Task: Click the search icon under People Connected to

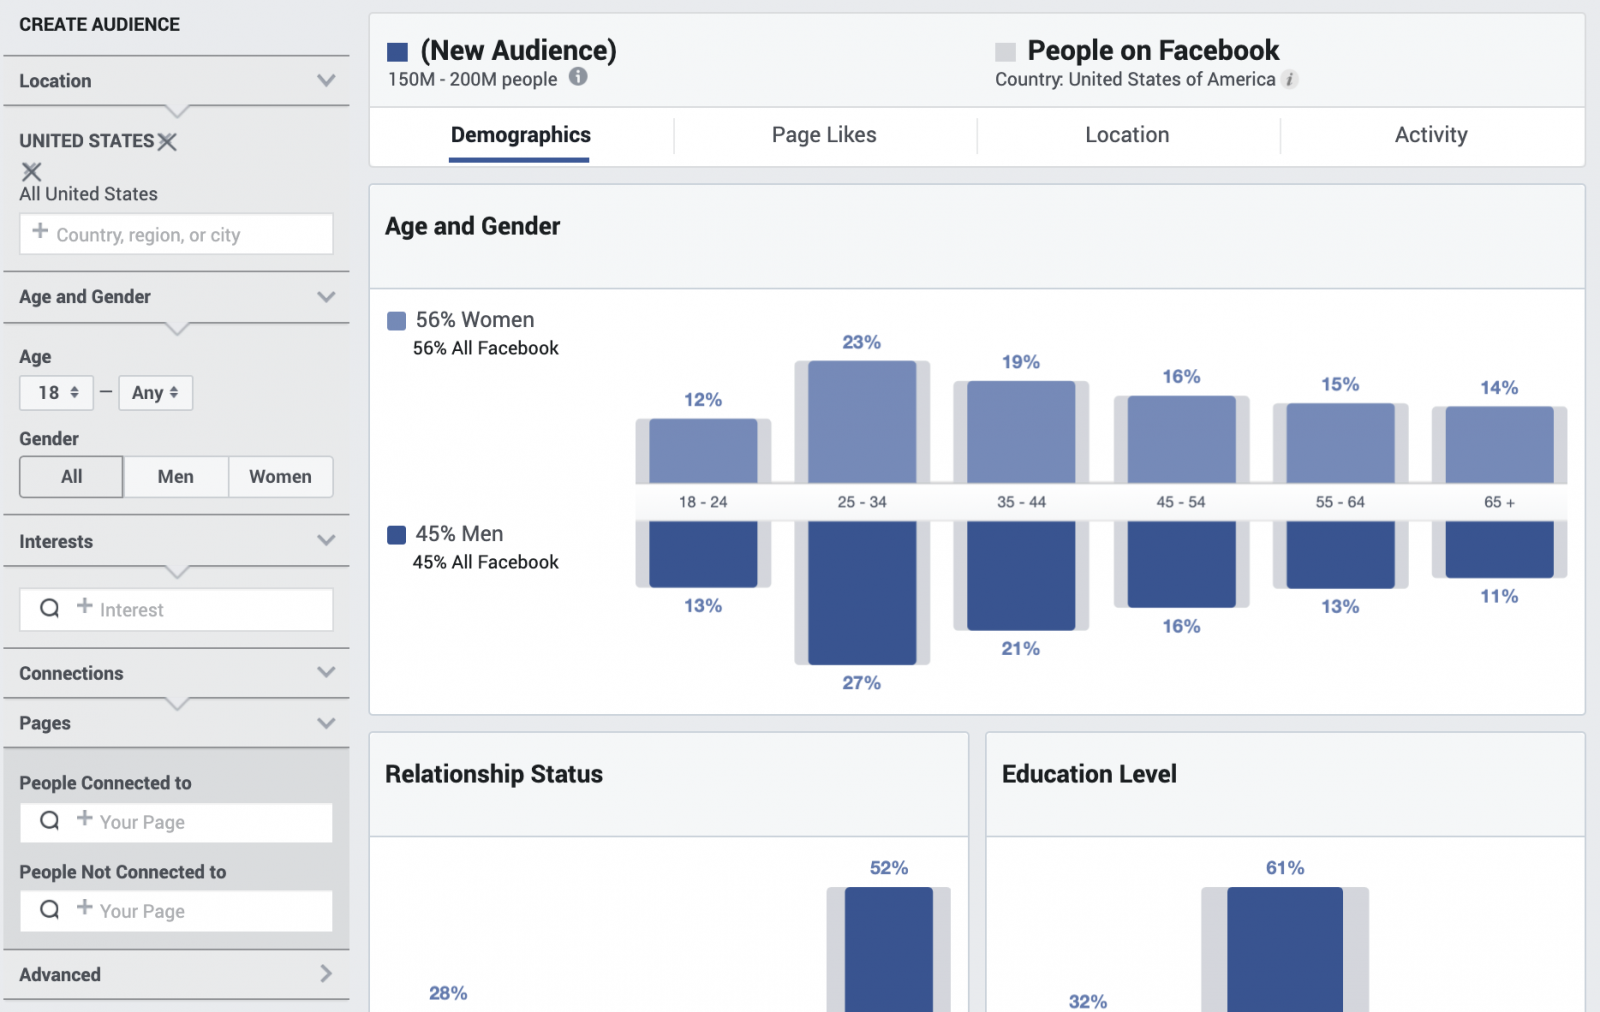Action: [x=48, y=821]
